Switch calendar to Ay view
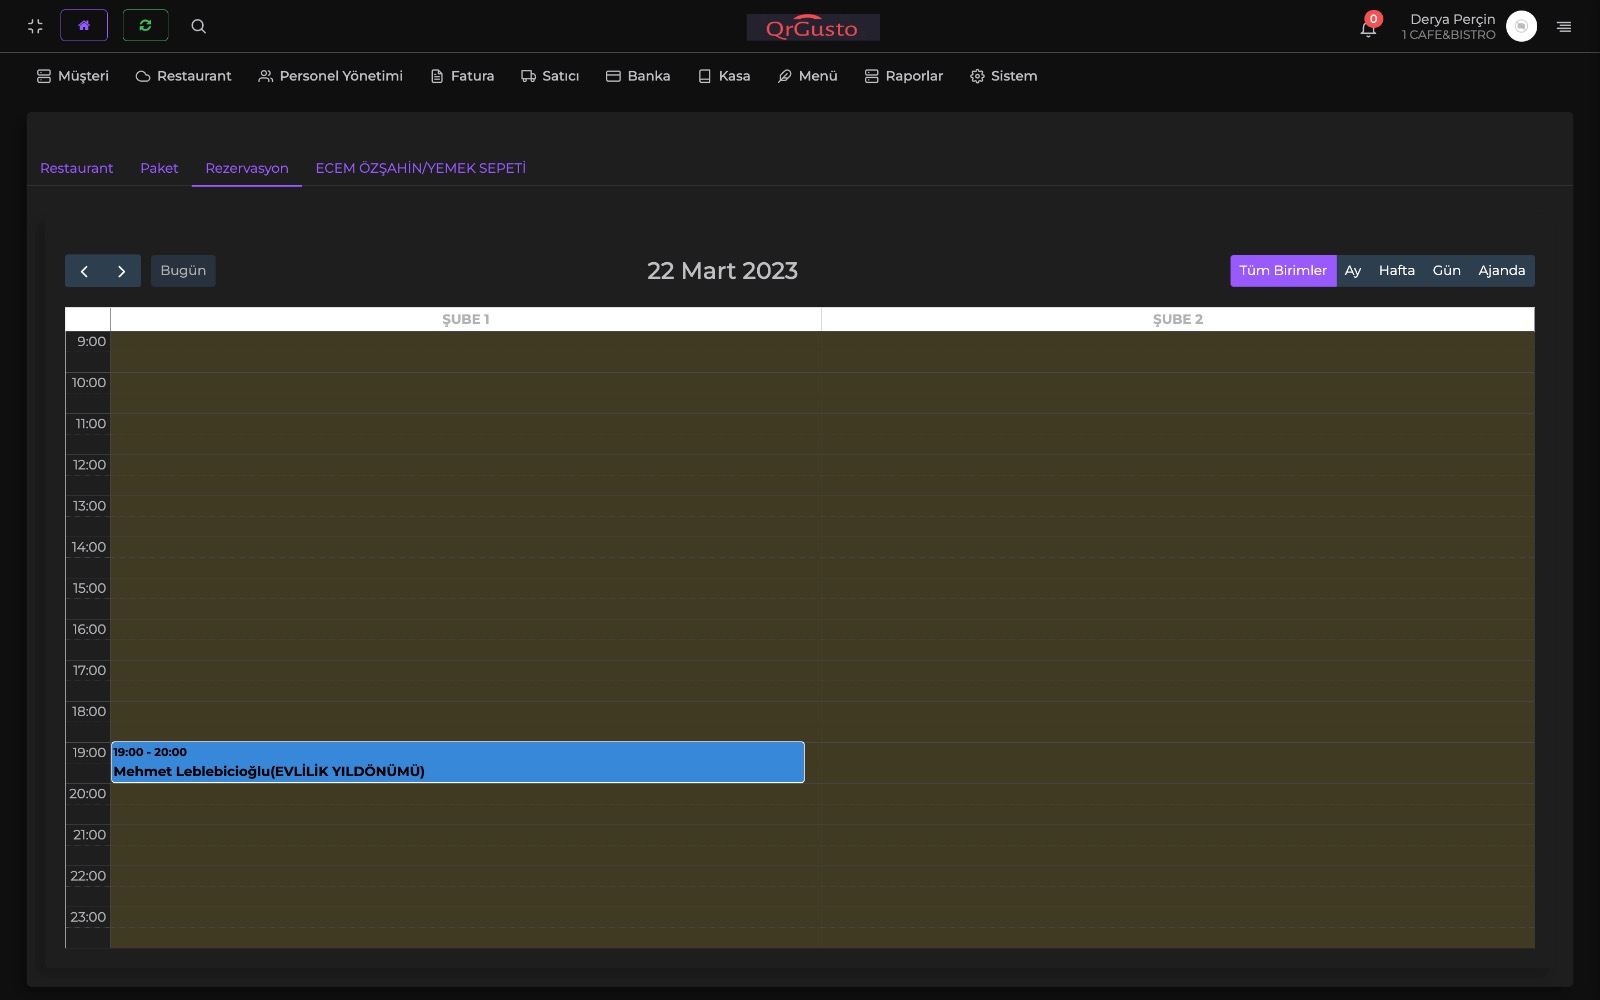 click(x=1353, y=271)
